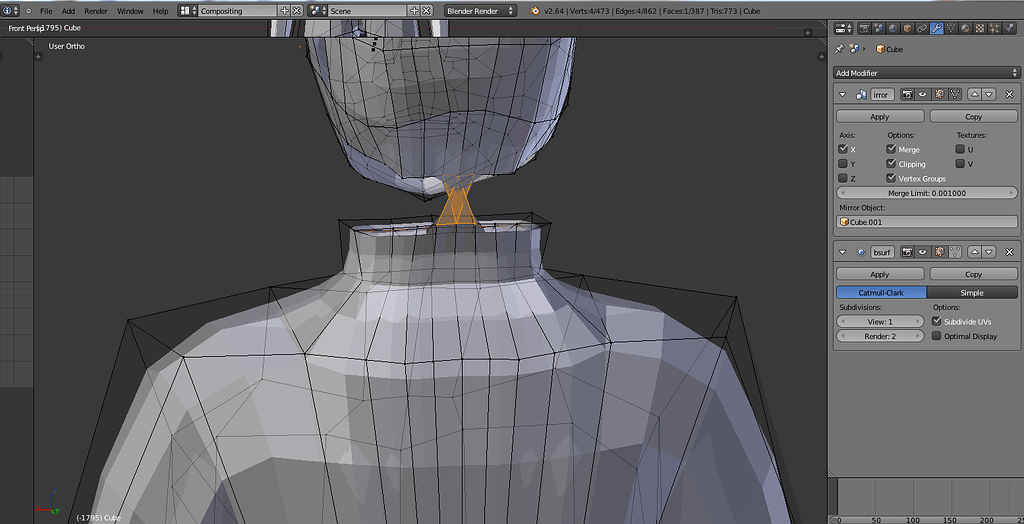Open the World properties tab icon
This screenshot has width=1024, height=524.
pos(893,28)
